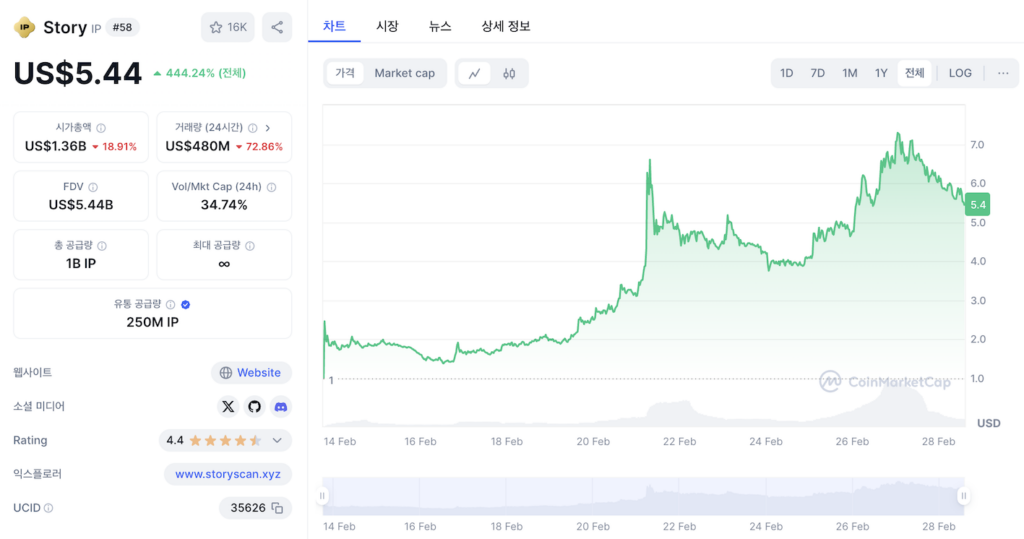Viewport: 1024px width, 539px height.
Task: Open the Discord social link
Action: click(281, 406)
